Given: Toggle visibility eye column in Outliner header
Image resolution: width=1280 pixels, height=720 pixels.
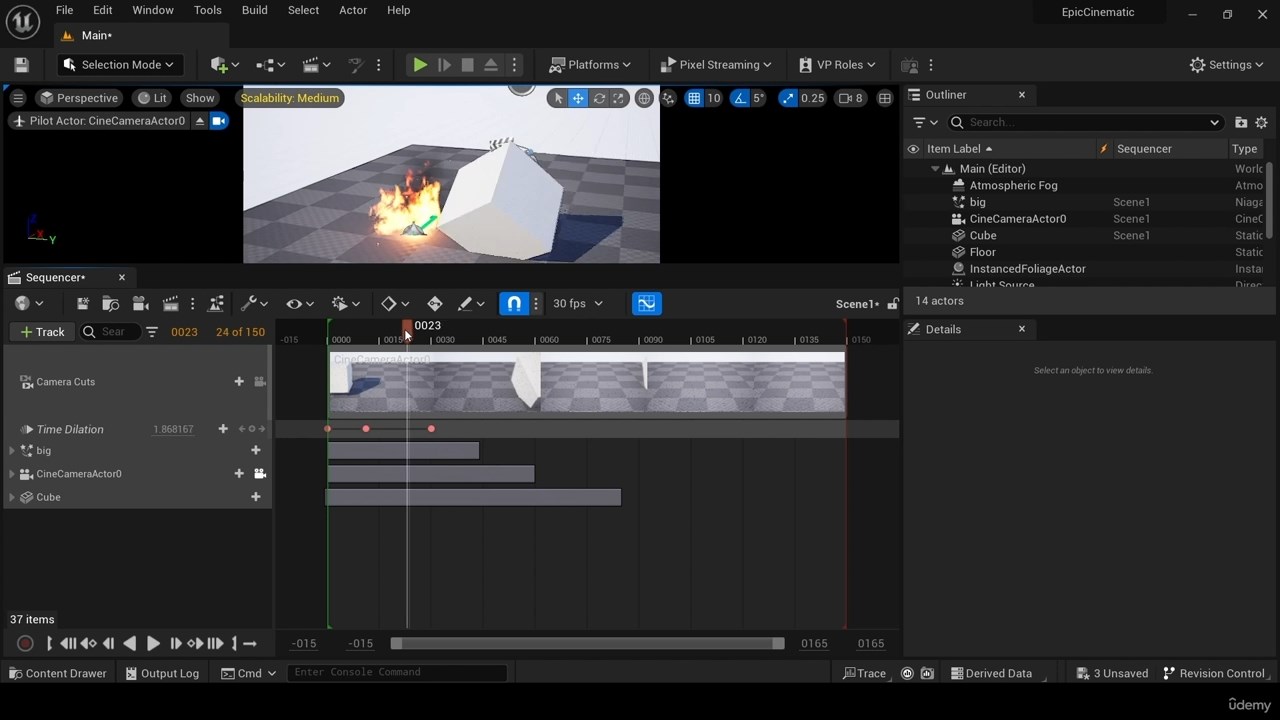Looking at the screenshot, I should coord(913,149).
